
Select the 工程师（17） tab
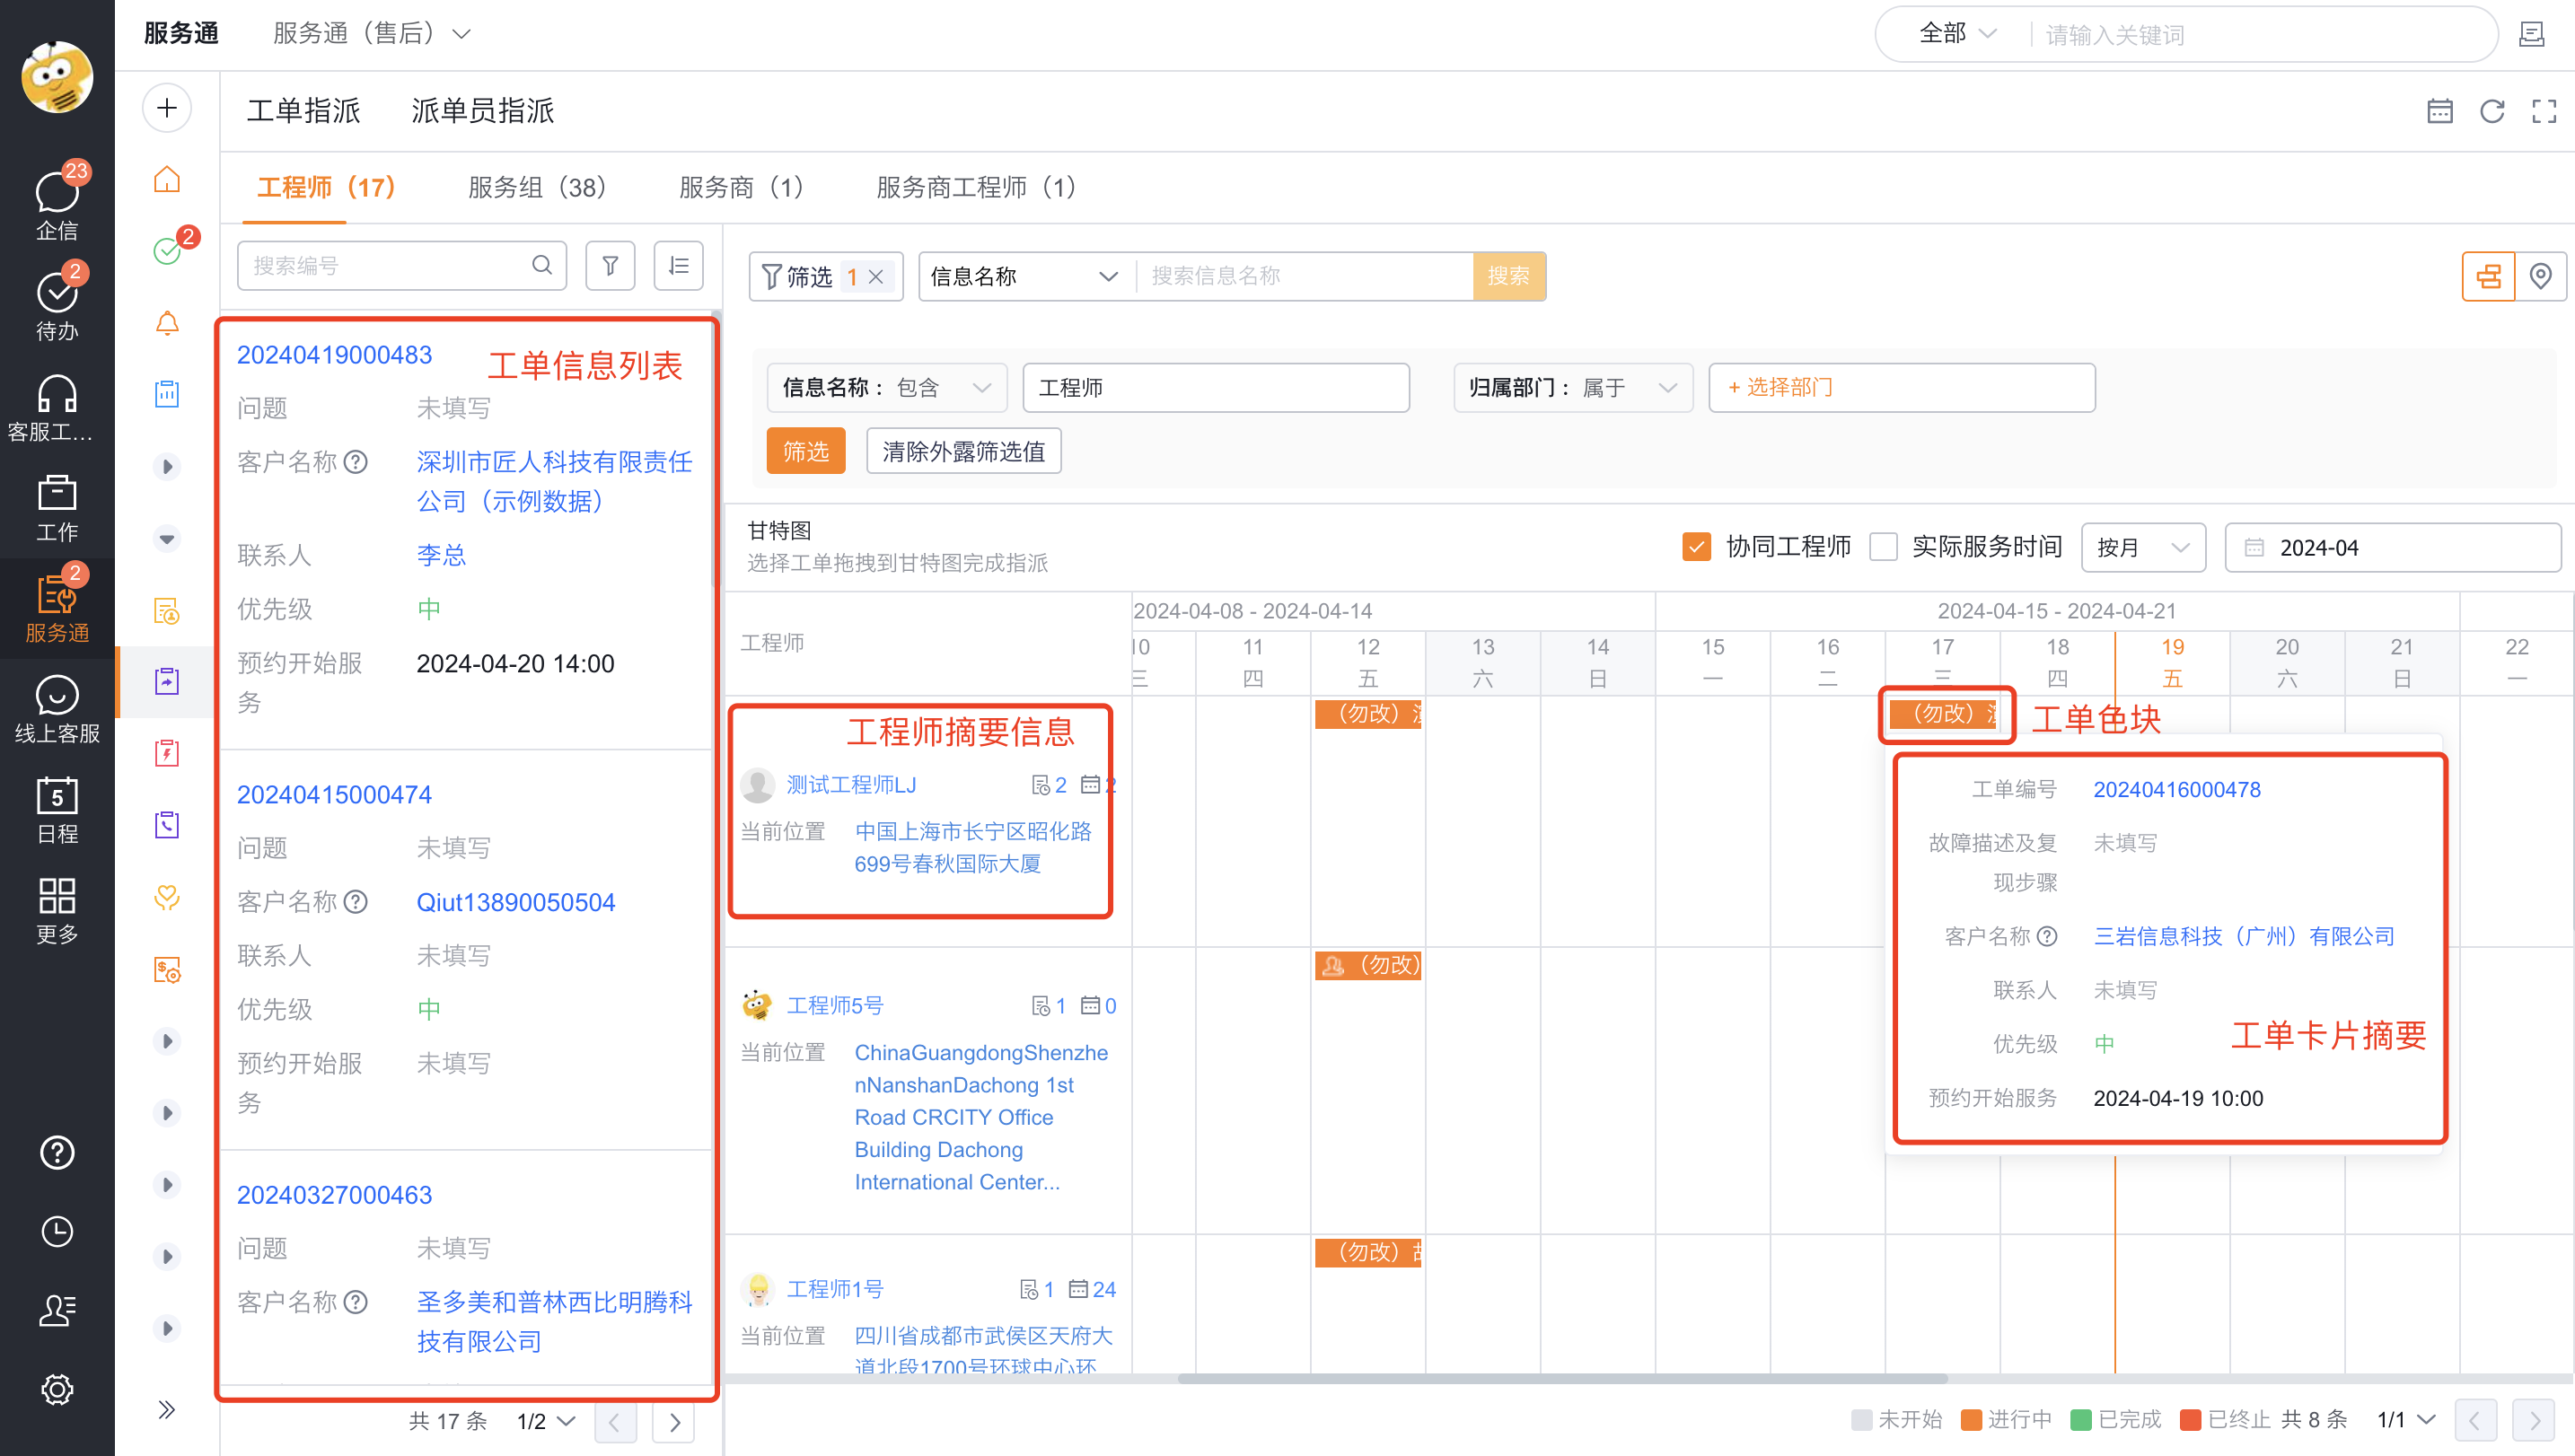326,188
